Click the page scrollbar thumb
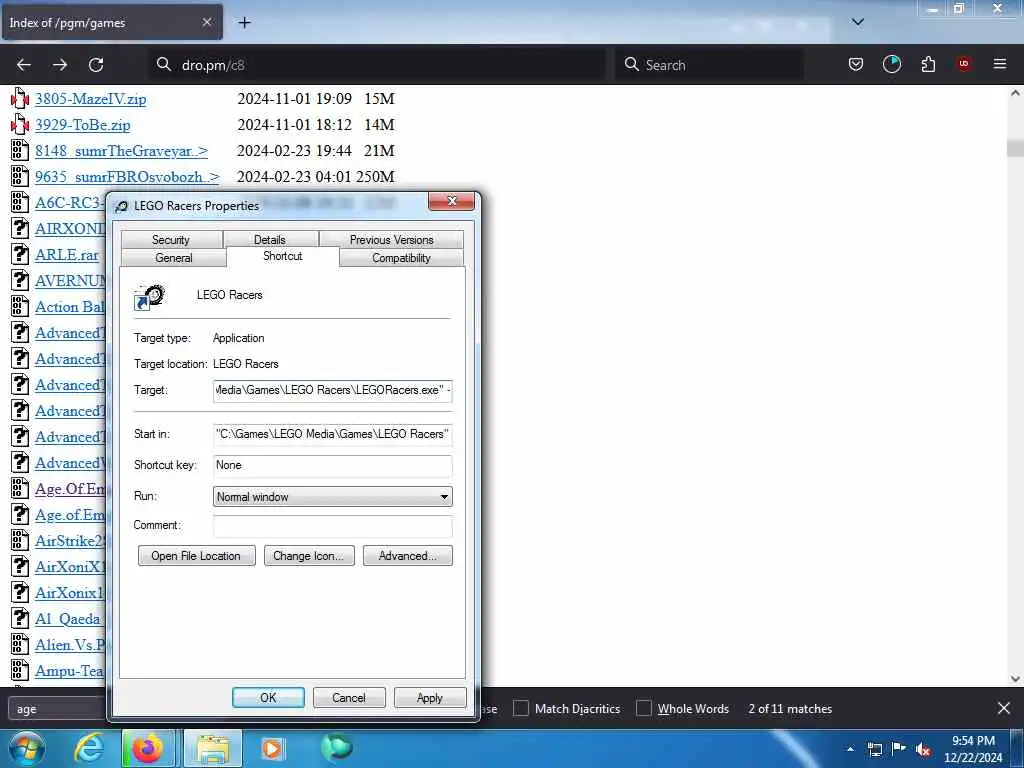1024x768 pixels. point(1015,148)
